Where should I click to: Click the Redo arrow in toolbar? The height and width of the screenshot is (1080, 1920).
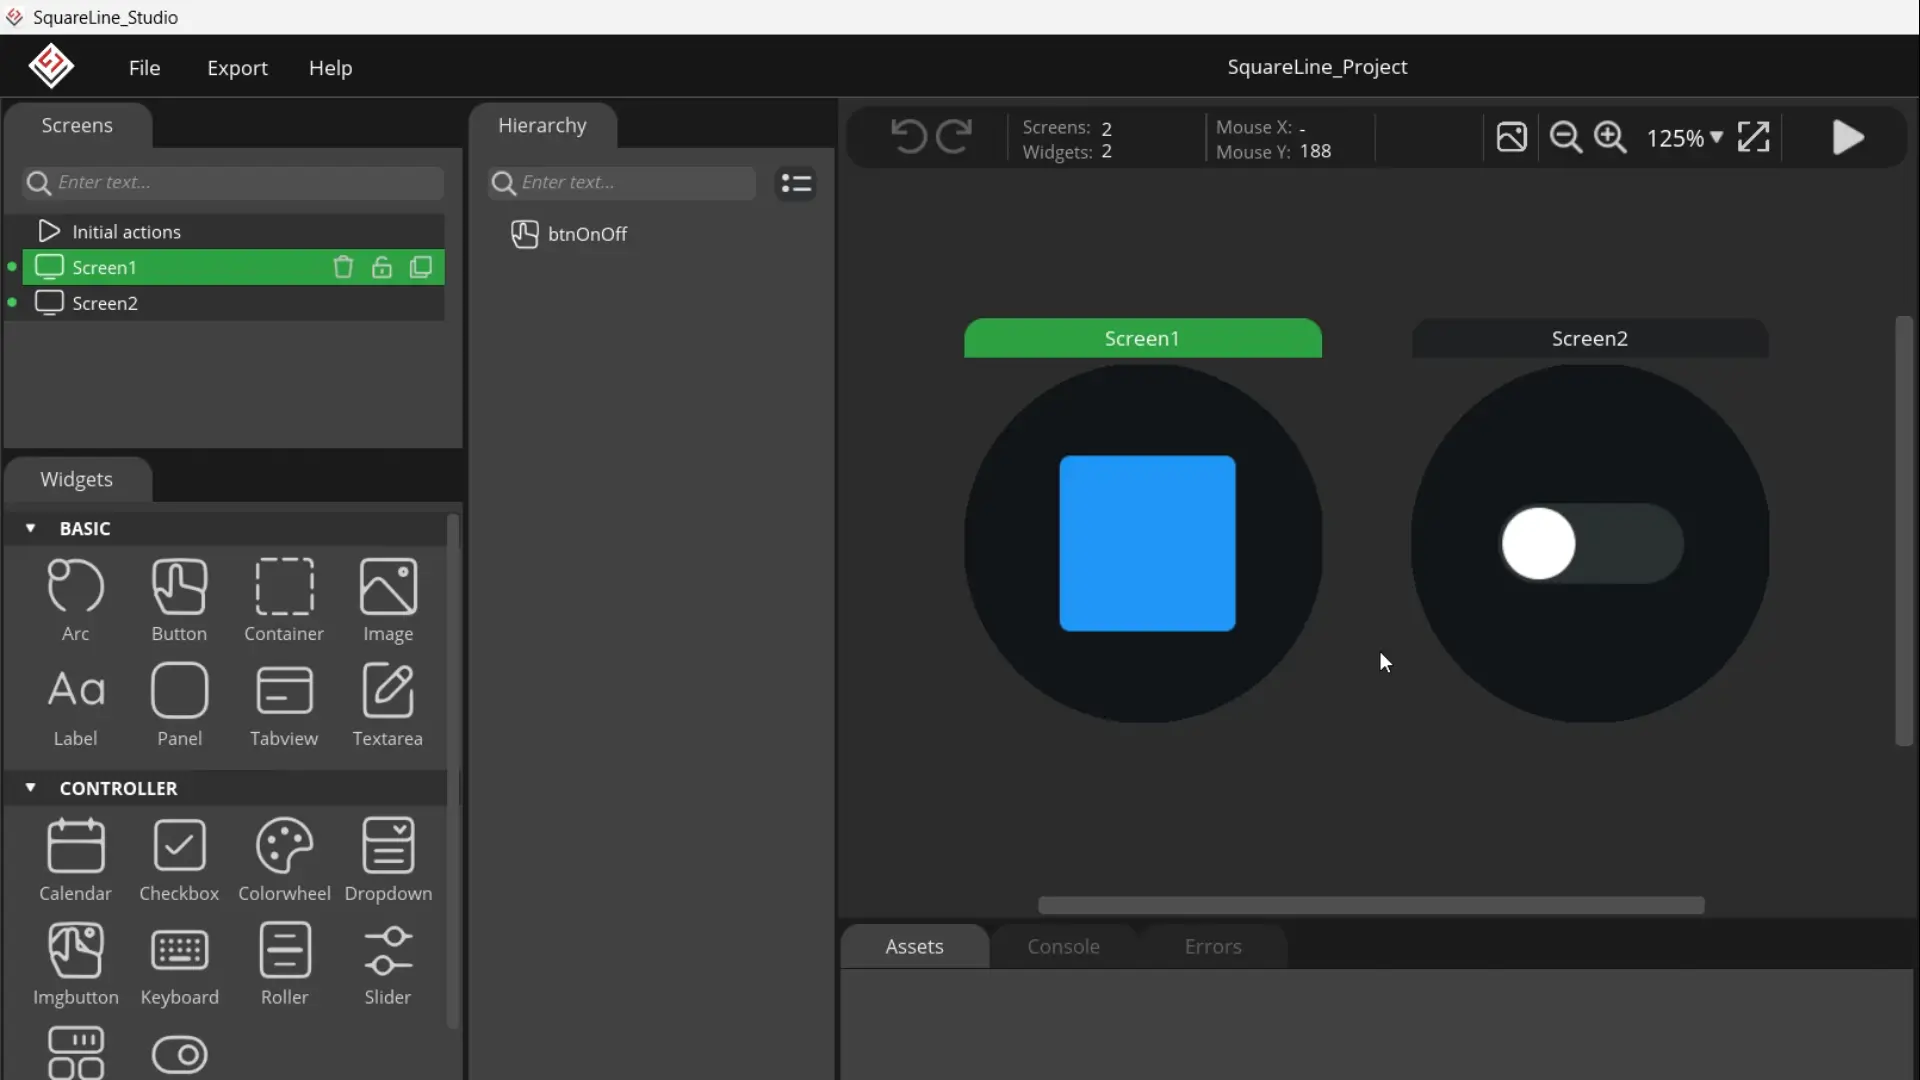click(x=954, y=136)
